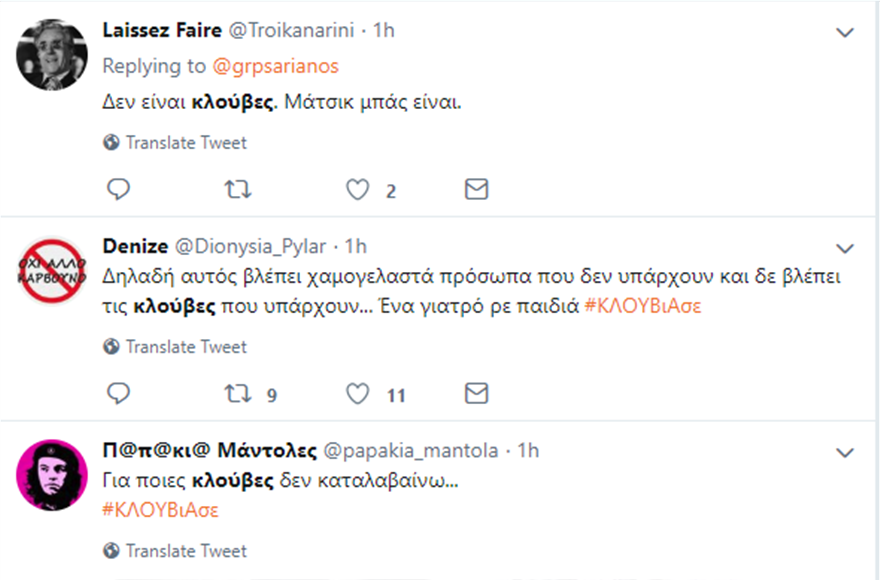The image size is (880, 580).
Task: Retweet Laissez Faire's tweet
Action: point(238,189)
